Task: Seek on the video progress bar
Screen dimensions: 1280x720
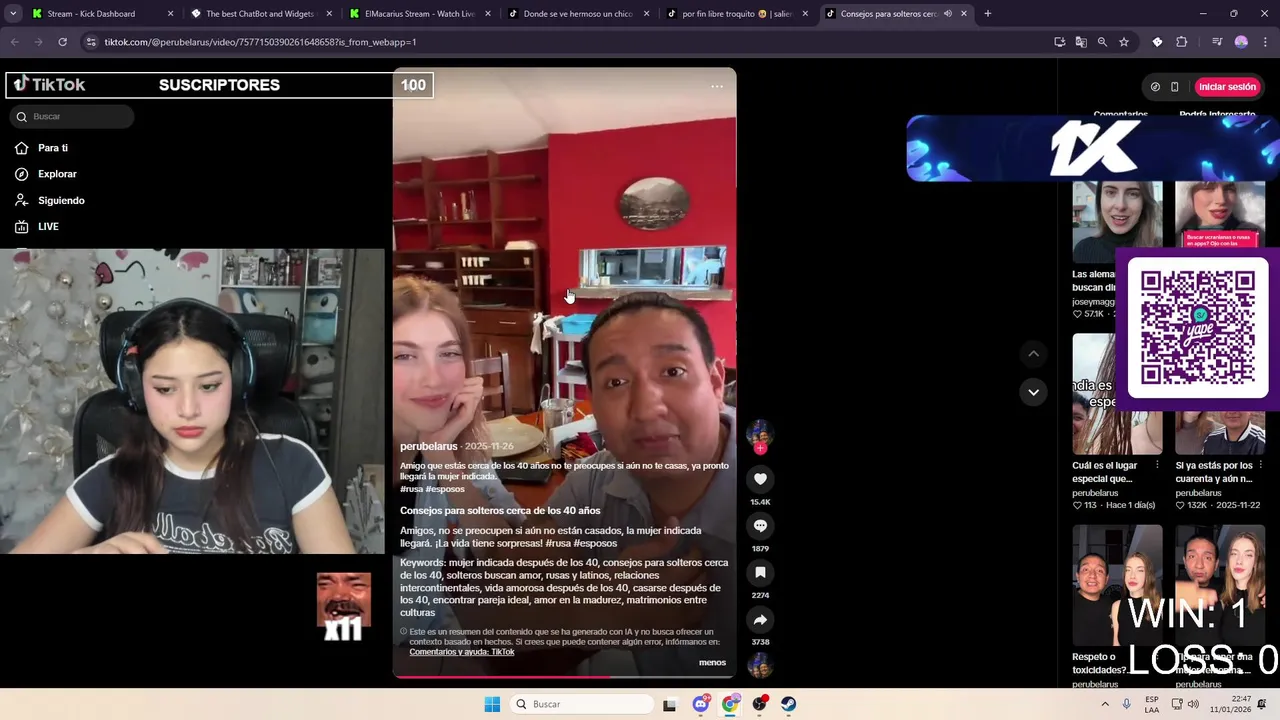Action: [564, 677]
